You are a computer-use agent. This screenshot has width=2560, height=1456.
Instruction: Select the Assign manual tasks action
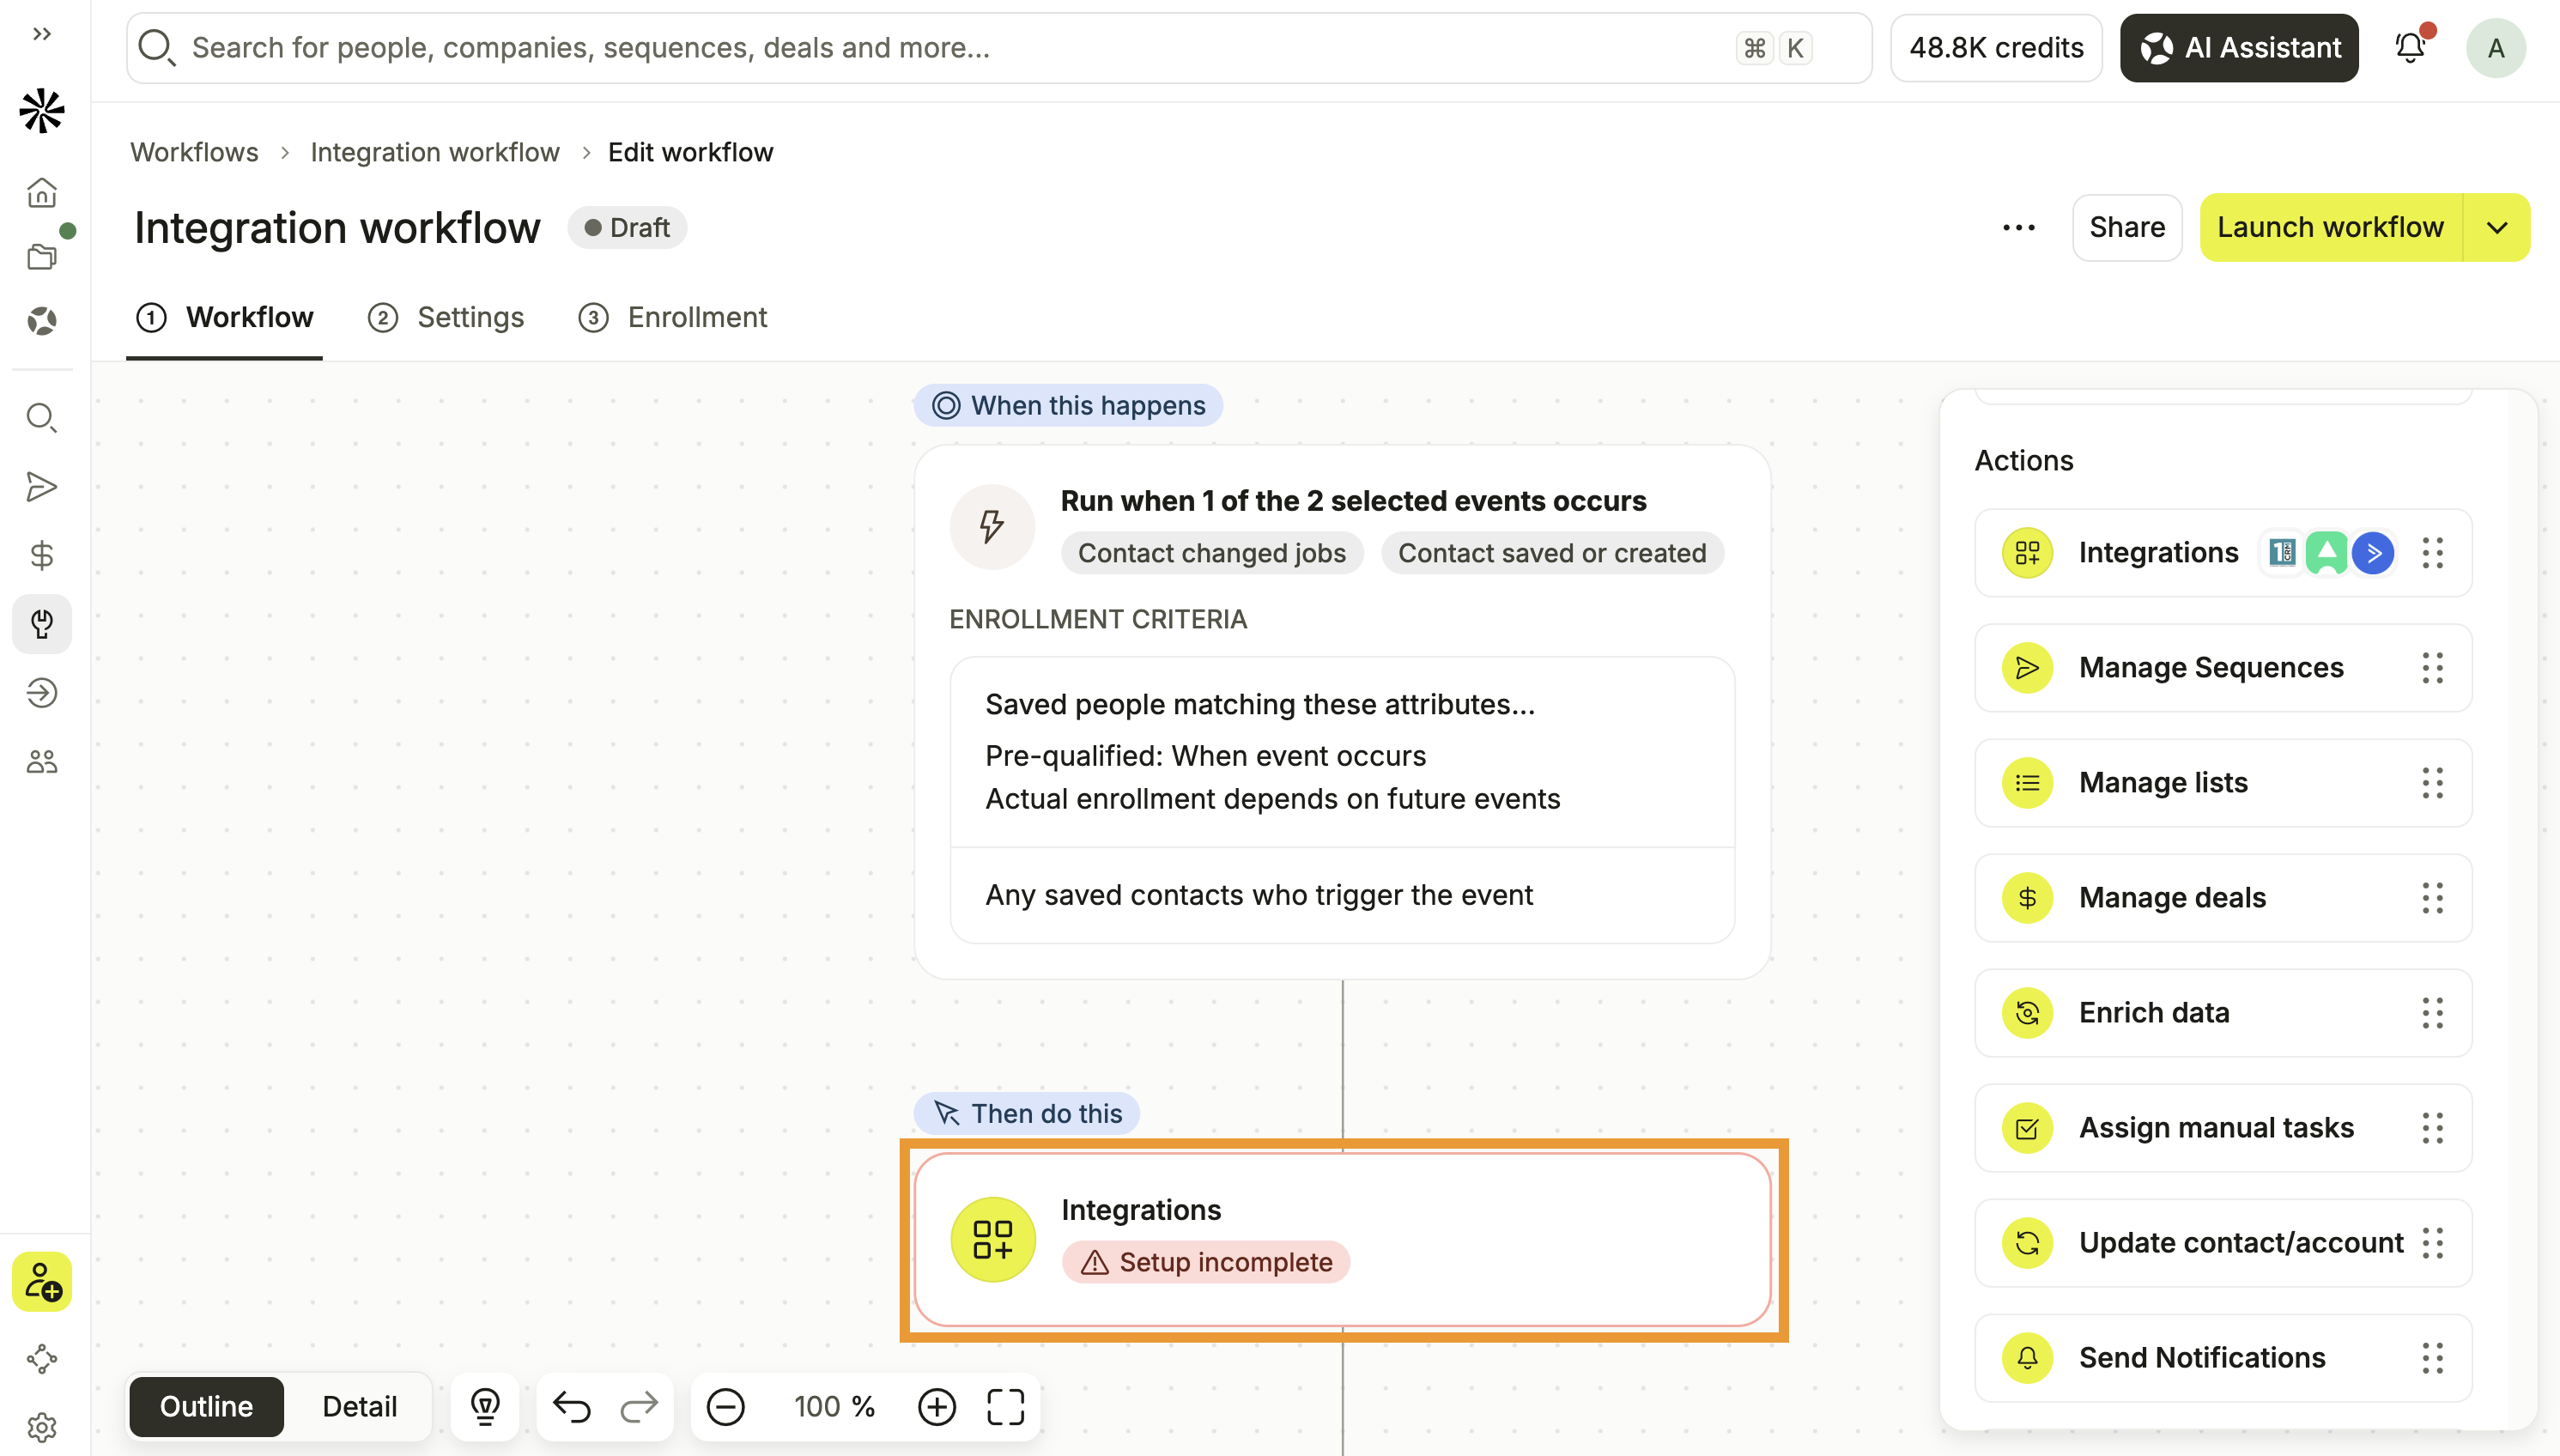coord(2223,1128)
